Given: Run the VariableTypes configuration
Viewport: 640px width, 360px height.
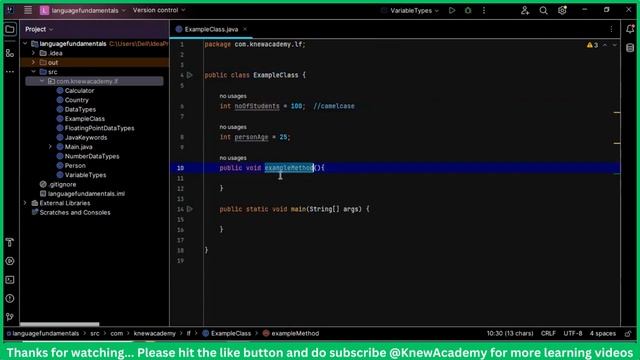Looking at the screenshot, I should (x=452, y=10).
